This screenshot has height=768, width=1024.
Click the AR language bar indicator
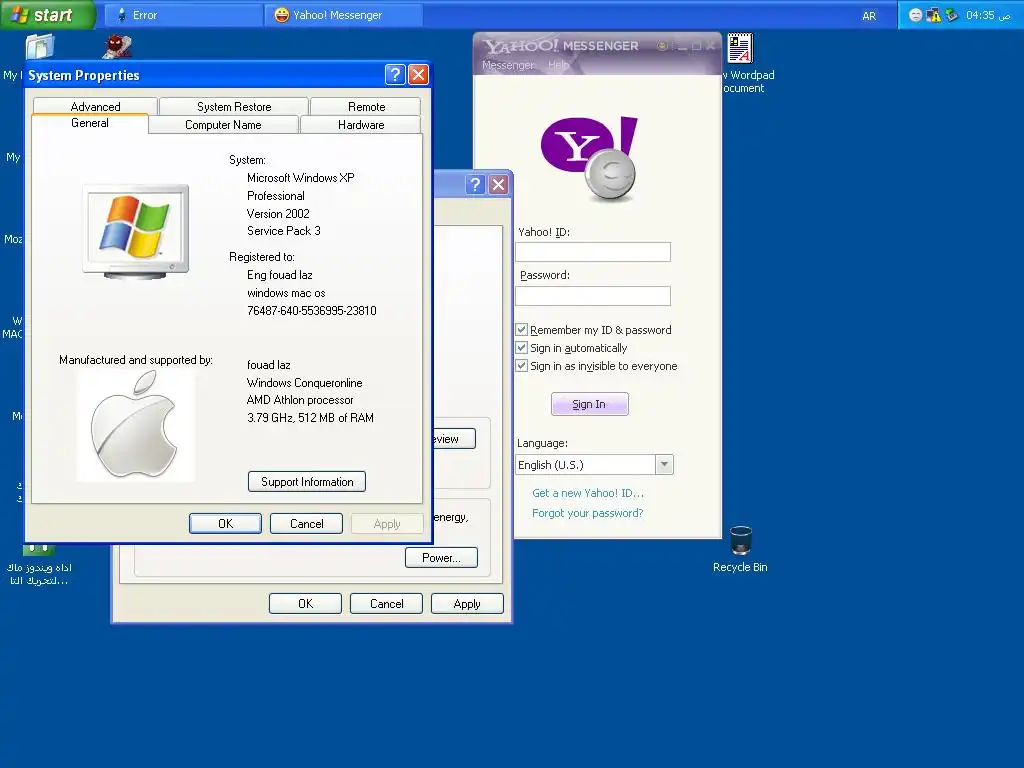(869, 16)
